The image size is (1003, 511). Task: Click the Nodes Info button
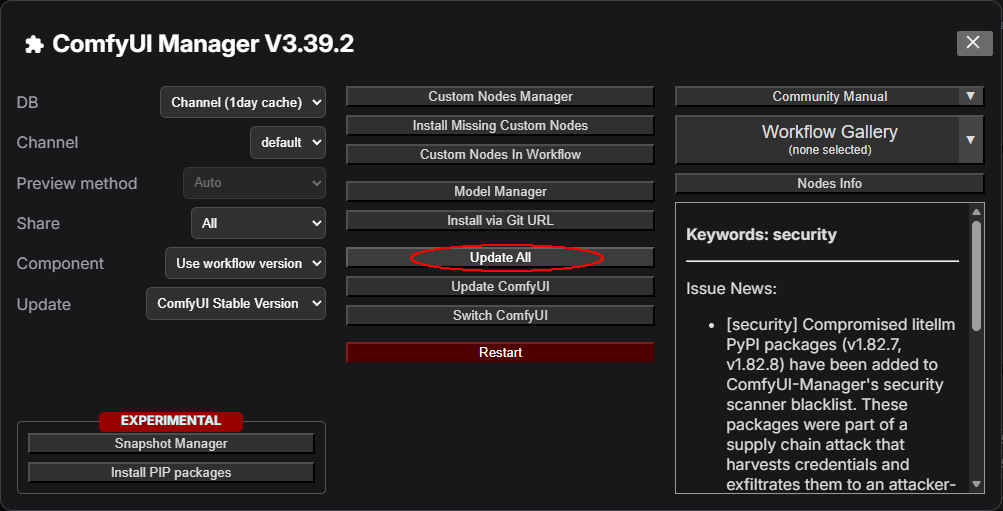[829, 184]
